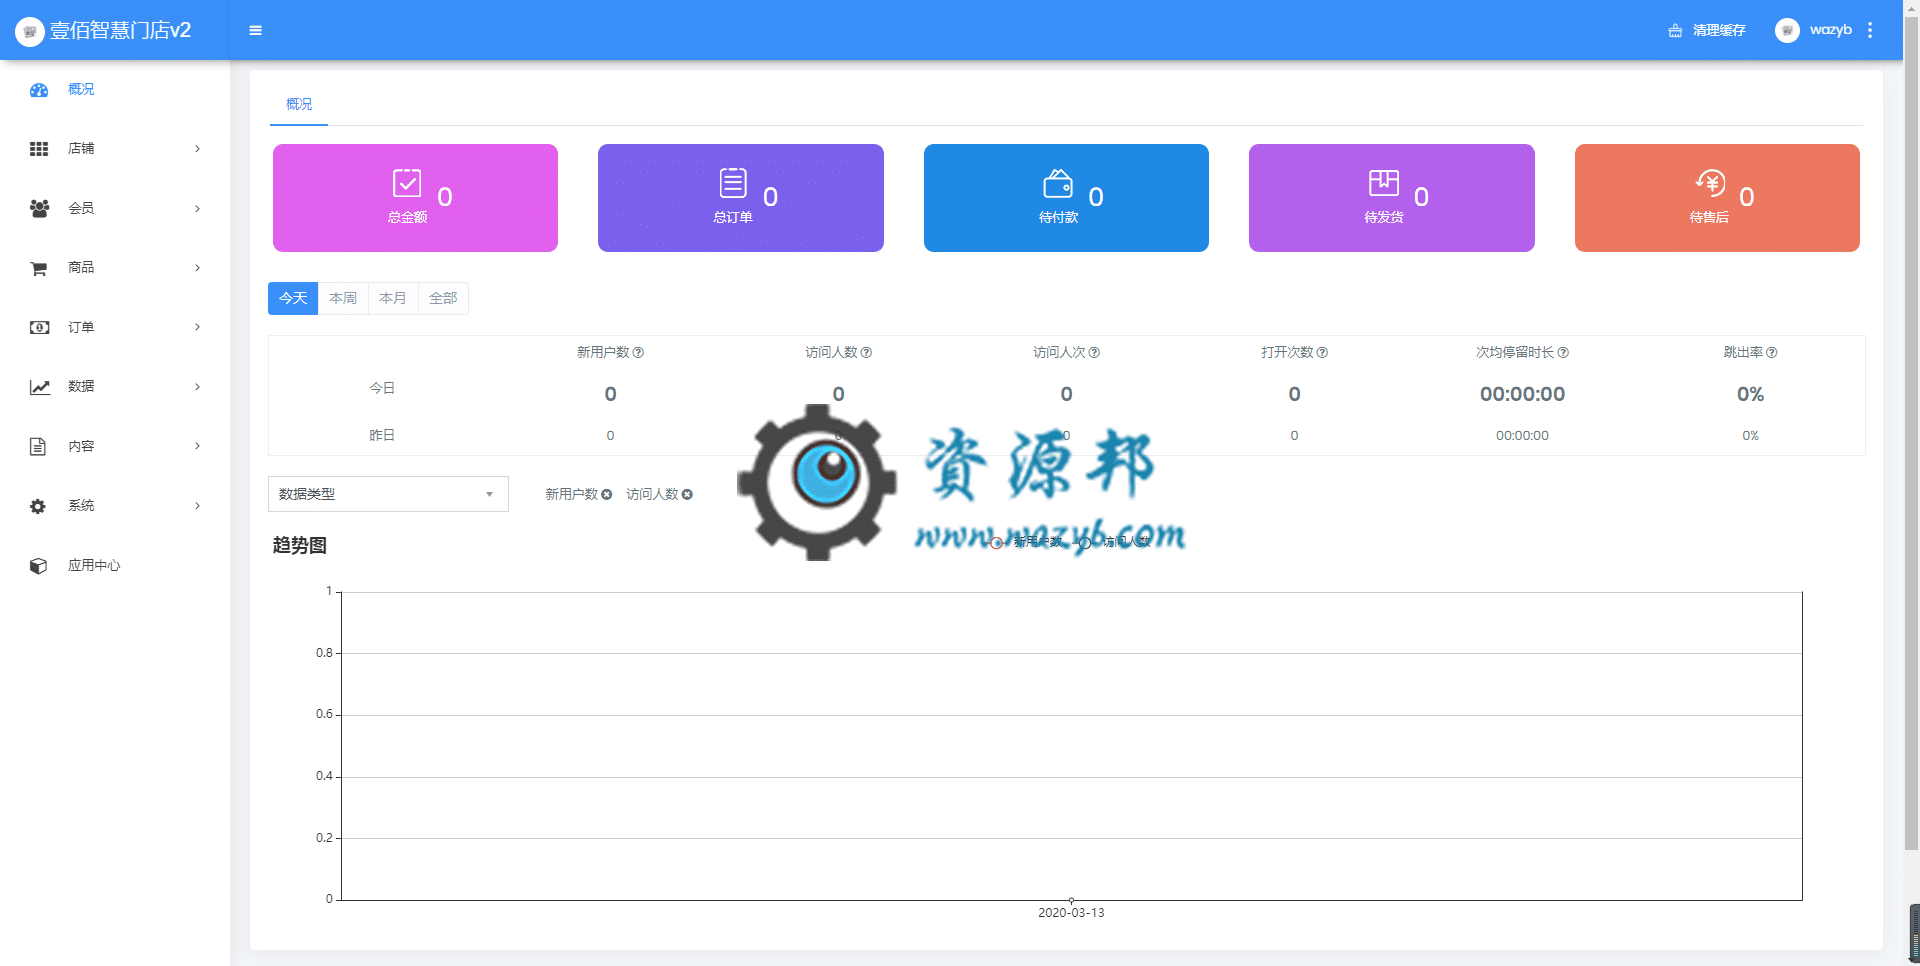Image resolution: width=1920 pixels, height=966 pixels.
Task: Open the 订单 sidebar menu item
Action: [115, 327]
